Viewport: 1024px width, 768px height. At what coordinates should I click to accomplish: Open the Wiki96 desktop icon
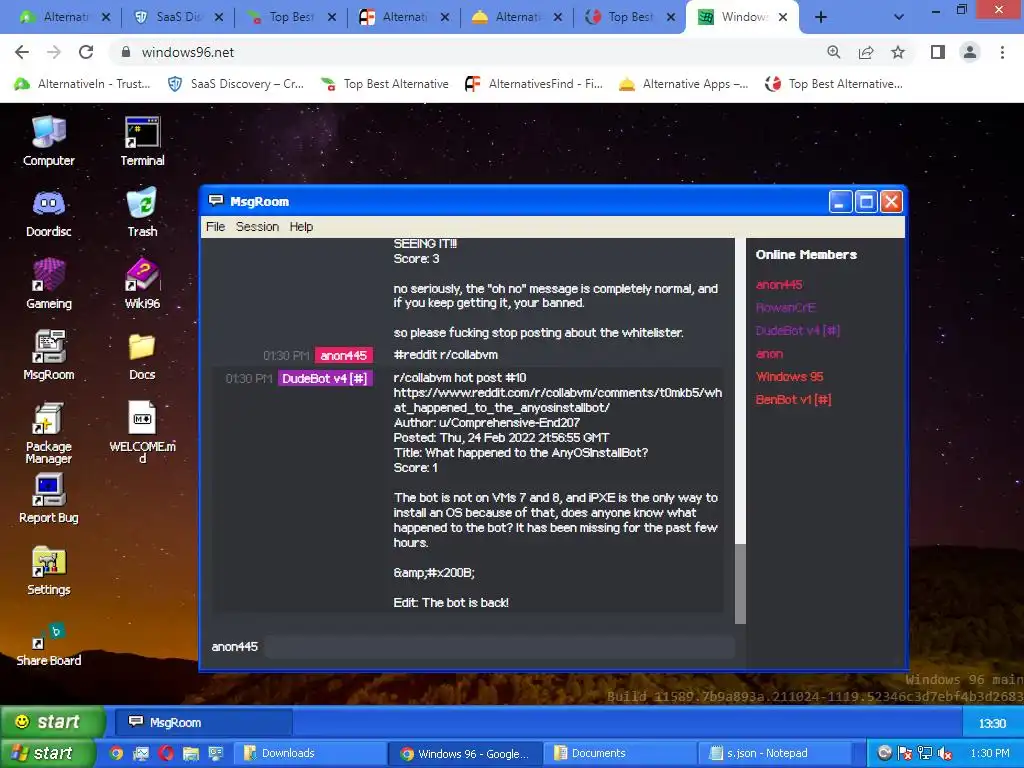click(x=142, y=284)
